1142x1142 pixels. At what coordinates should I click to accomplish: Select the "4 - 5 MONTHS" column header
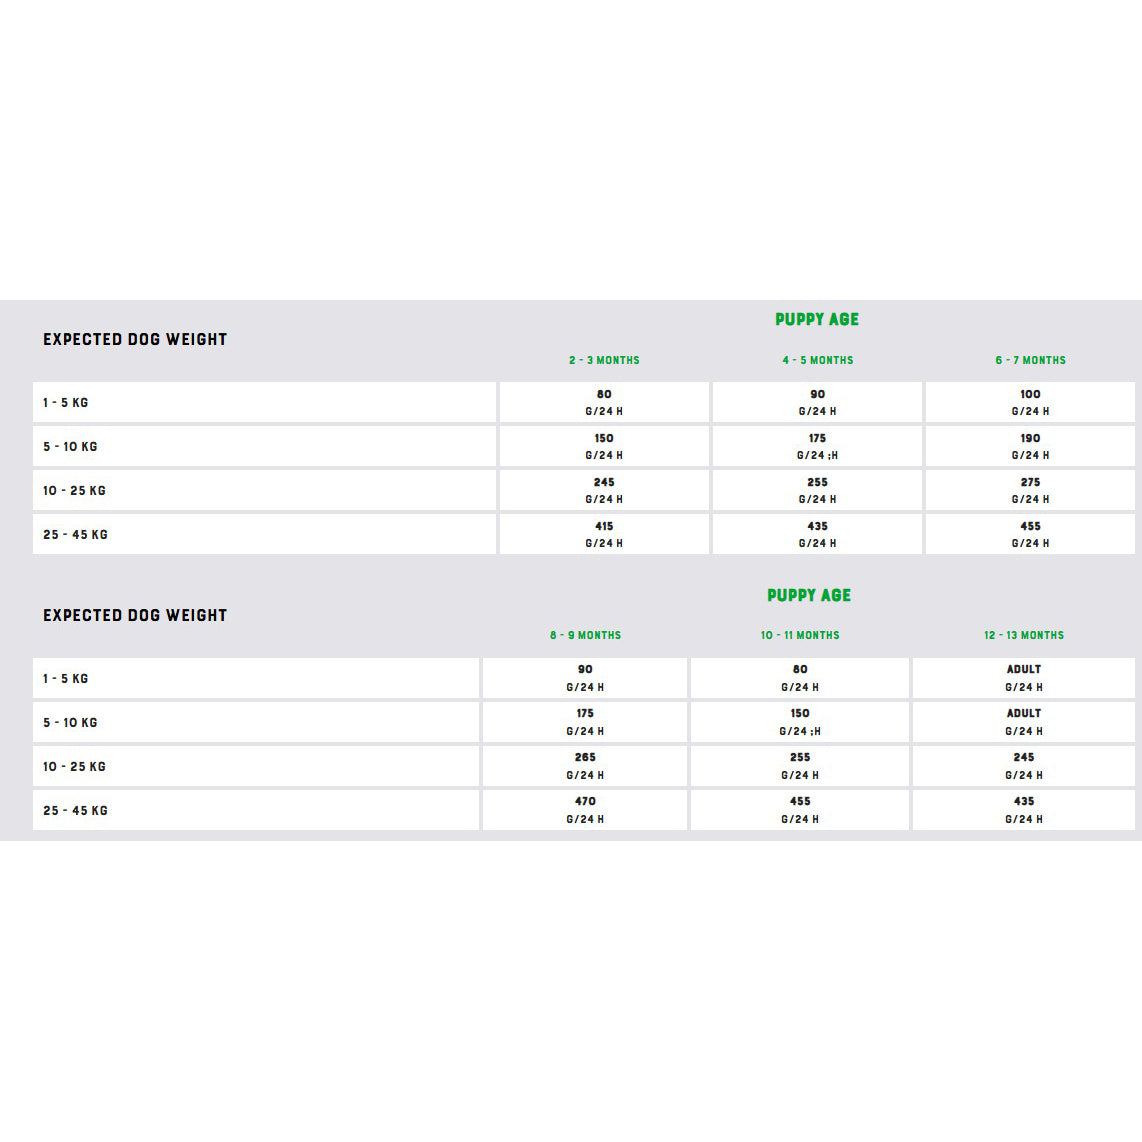click(x=818, y=360)
